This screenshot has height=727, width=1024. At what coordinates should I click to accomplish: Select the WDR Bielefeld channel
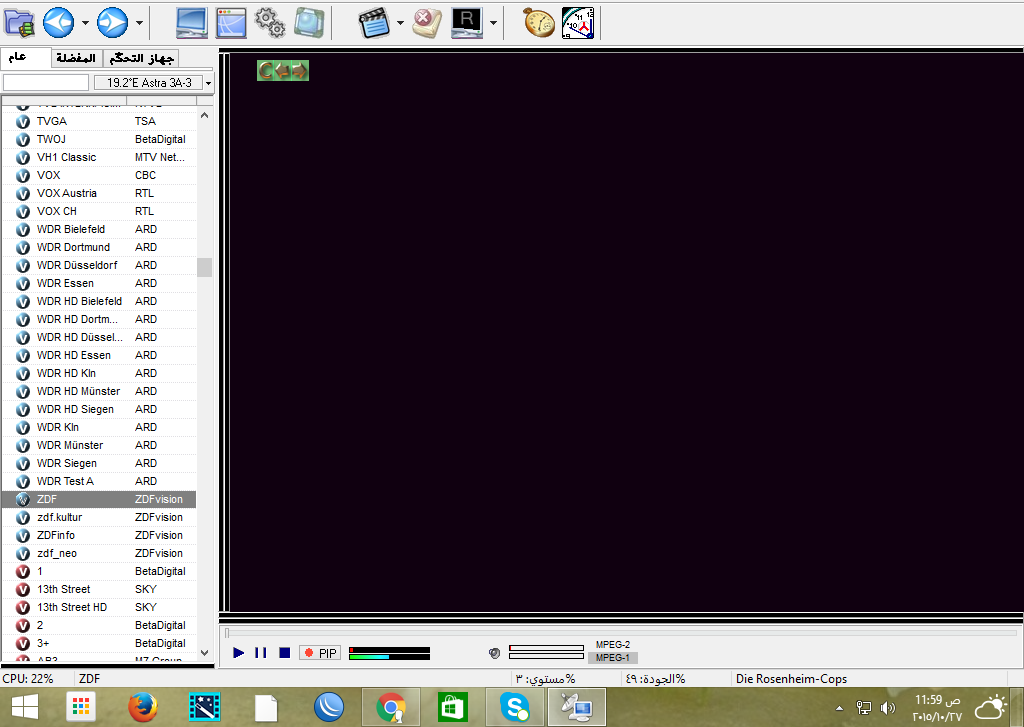point(99,229)
